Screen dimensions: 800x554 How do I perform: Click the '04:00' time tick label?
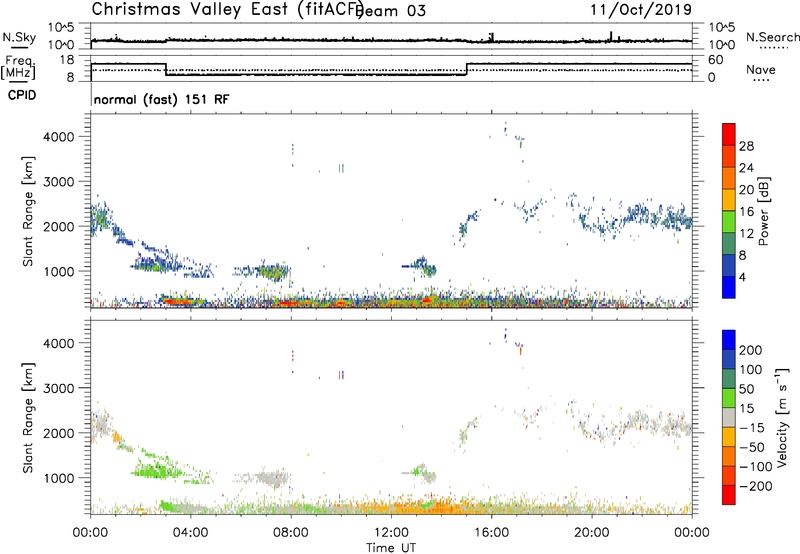pos(191,533)
